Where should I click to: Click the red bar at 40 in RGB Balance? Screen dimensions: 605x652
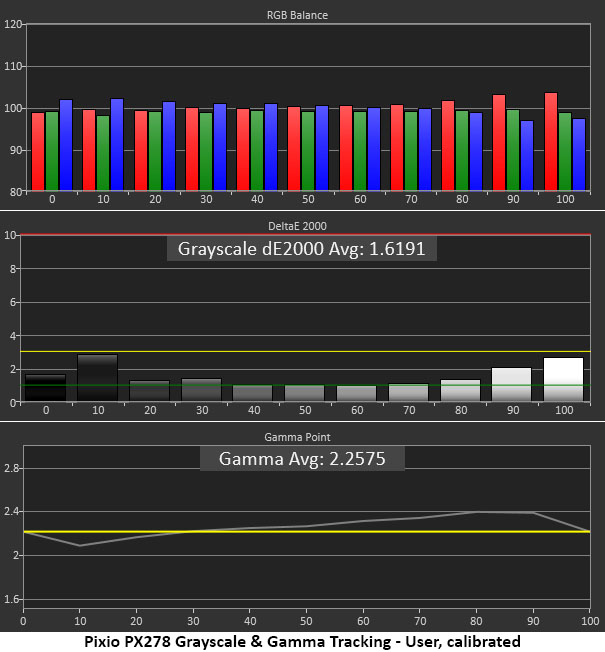pos(243,150)
